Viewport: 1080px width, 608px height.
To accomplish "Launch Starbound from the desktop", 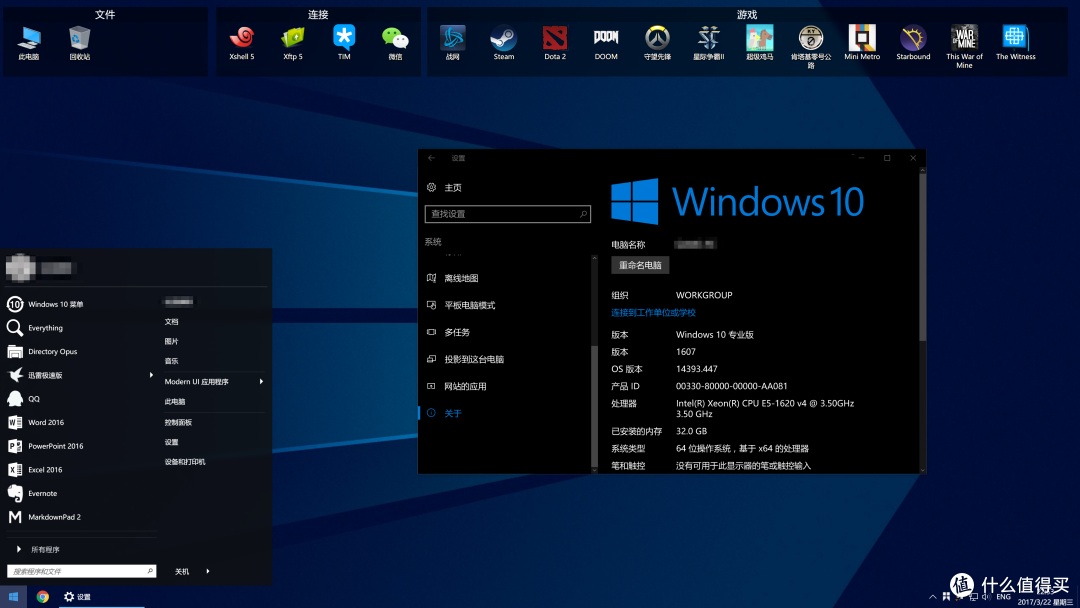I will (913, 43).
